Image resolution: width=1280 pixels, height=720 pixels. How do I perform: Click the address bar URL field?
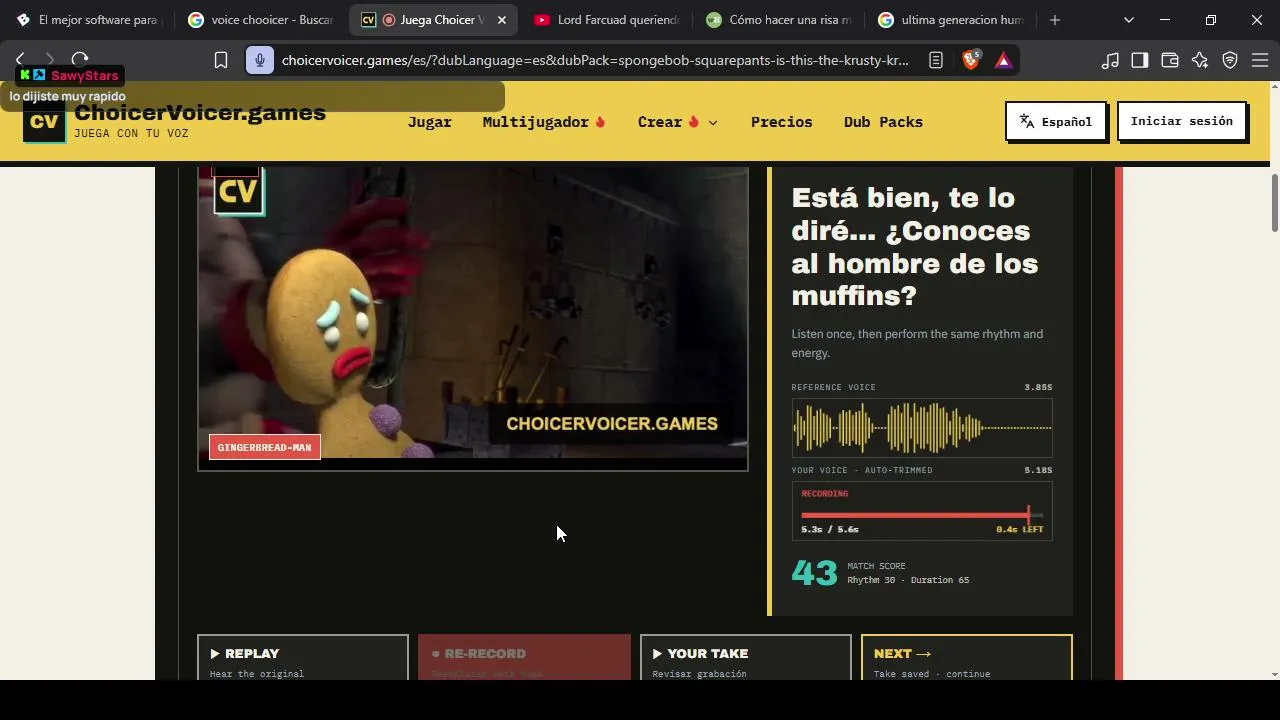pyautogui.click(x=595, y=60)
